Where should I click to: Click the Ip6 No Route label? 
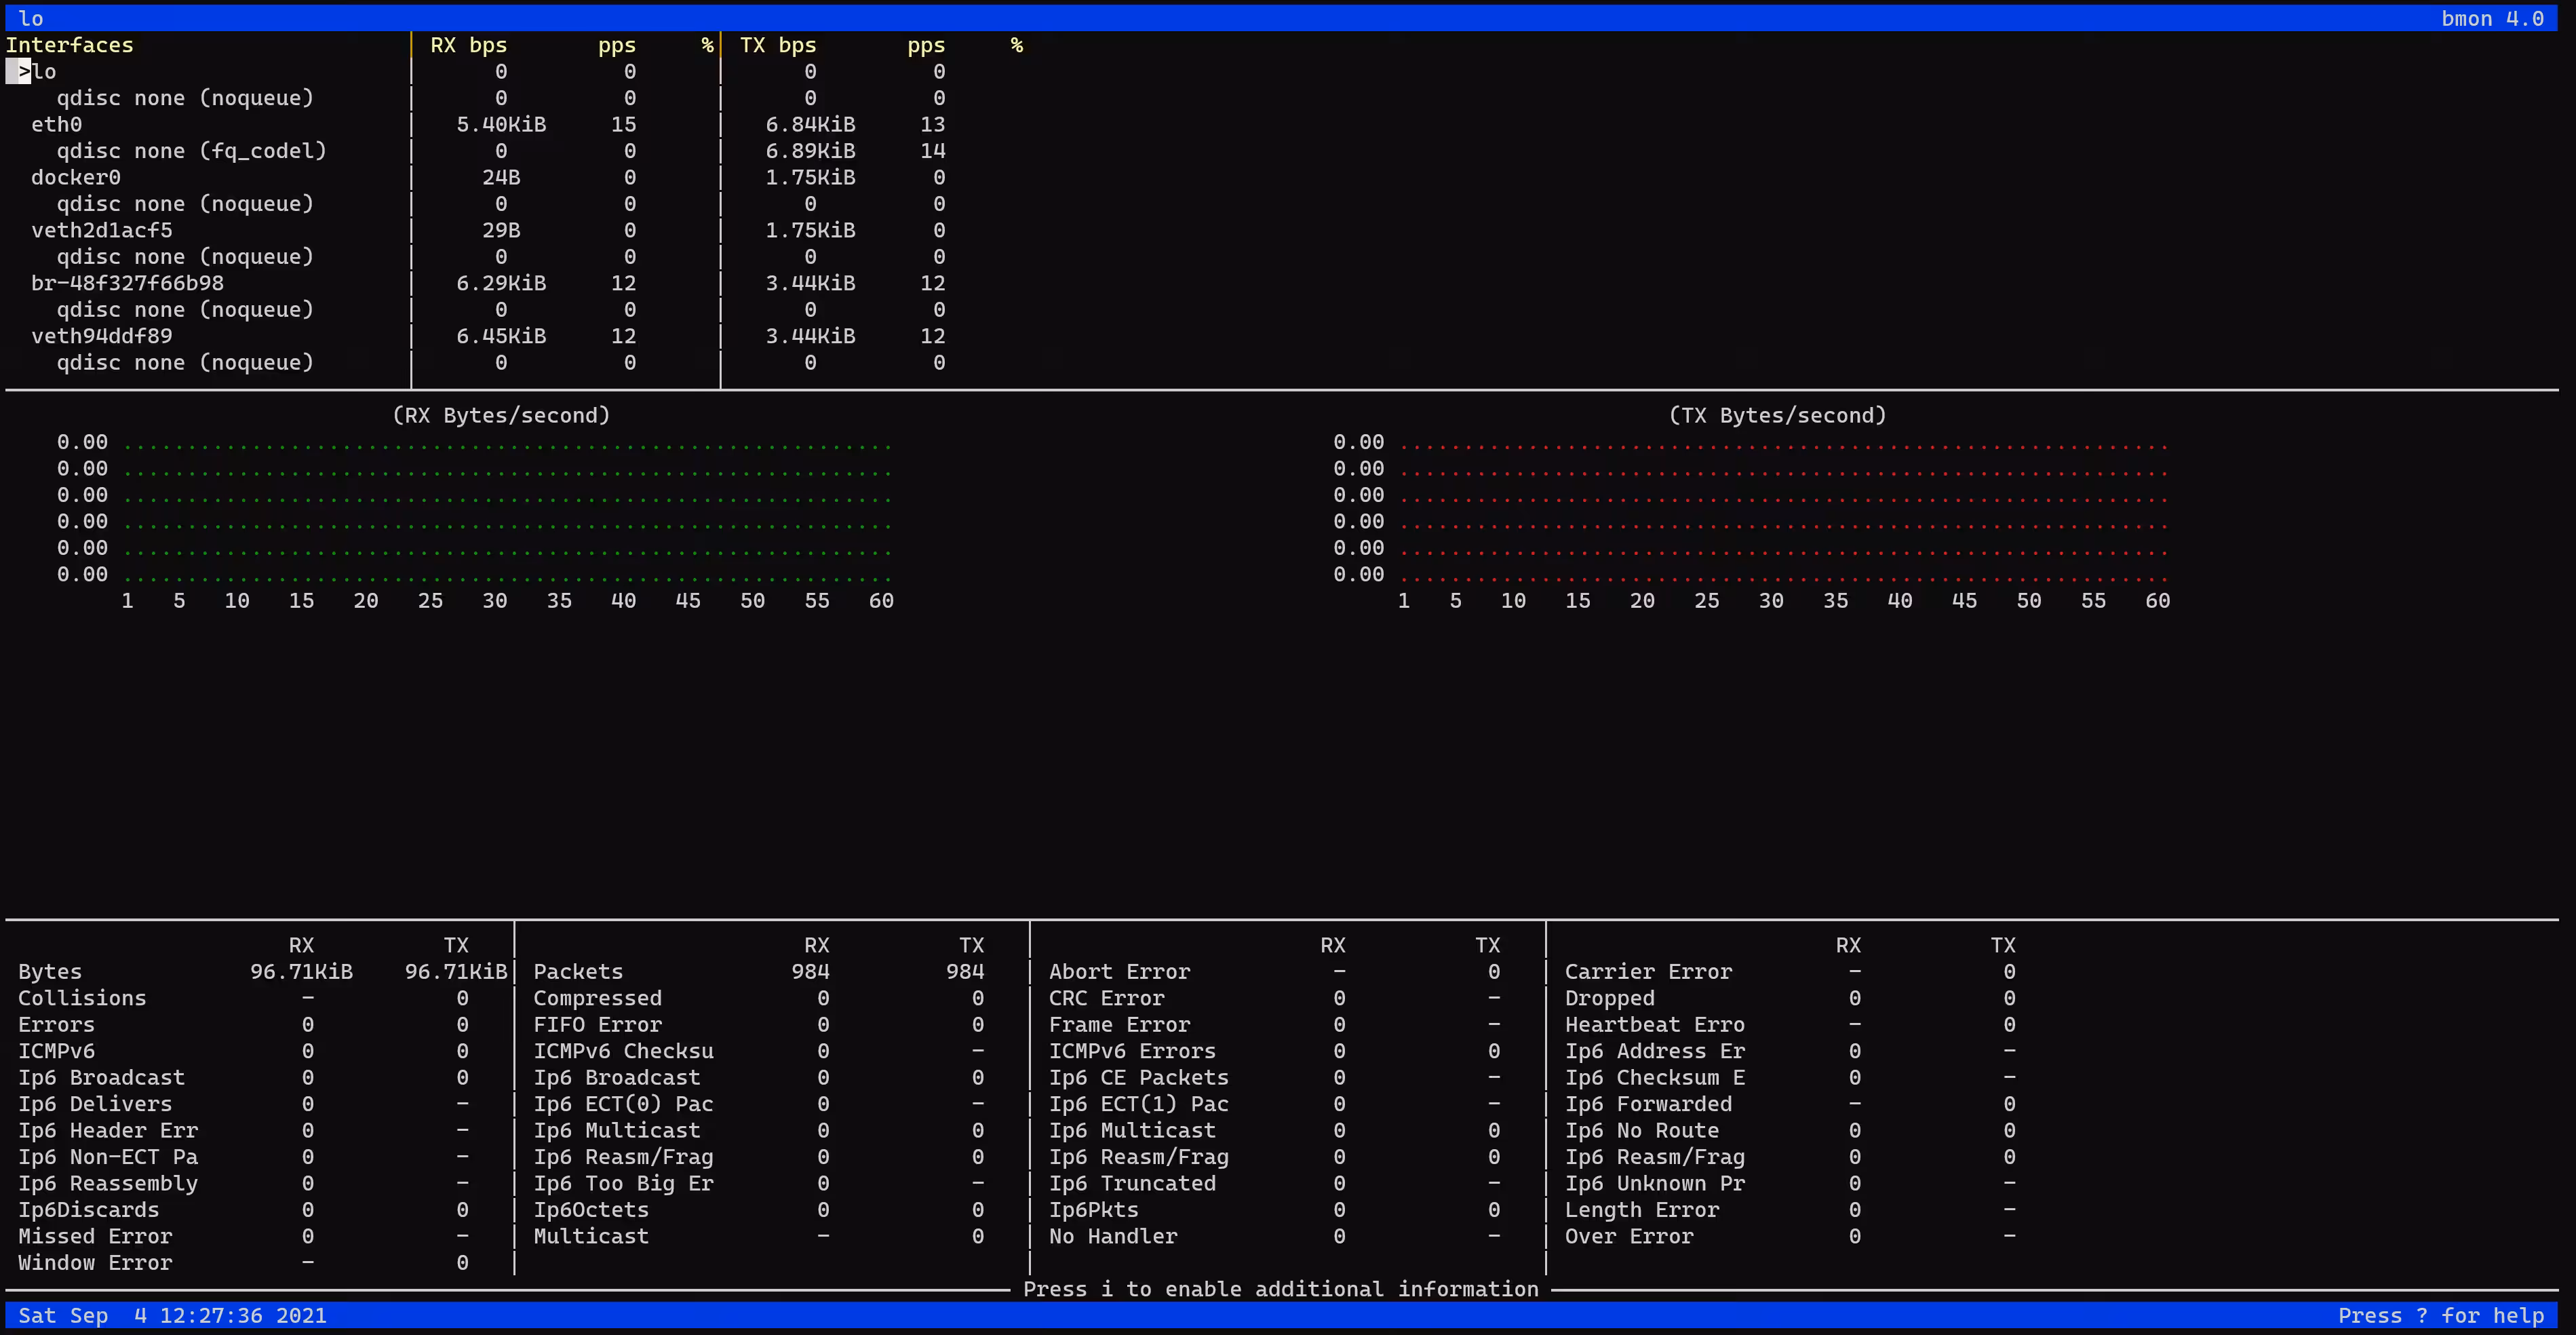point(1641,1131)
